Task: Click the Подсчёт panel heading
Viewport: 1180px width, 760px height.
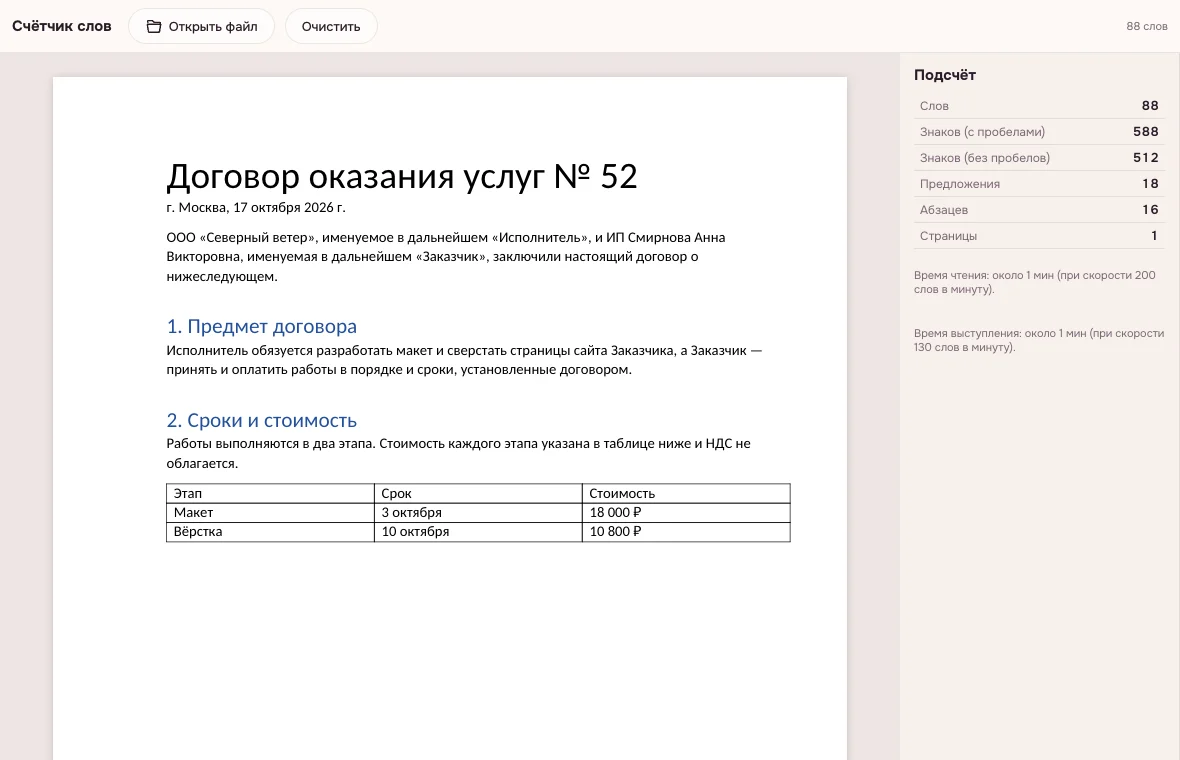Action: tap(944, 75)
